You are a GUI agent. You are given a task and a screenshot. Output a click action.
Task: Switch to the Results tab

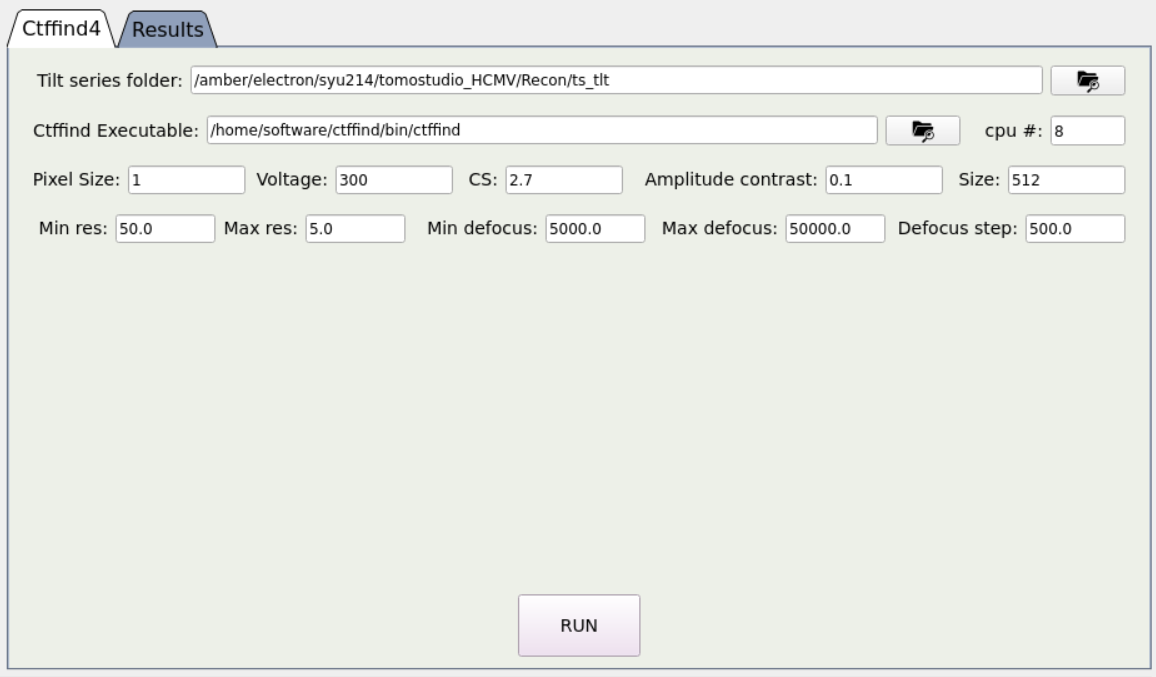click(x=167, y=29)
